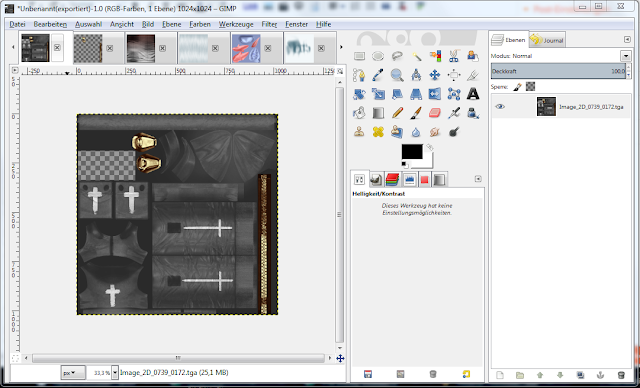Image resolution: width=640 pixels, height=388 pixels.
Task: Toggle lock alpha channel checkerboard icon
Action: click(x=530, y=86)
